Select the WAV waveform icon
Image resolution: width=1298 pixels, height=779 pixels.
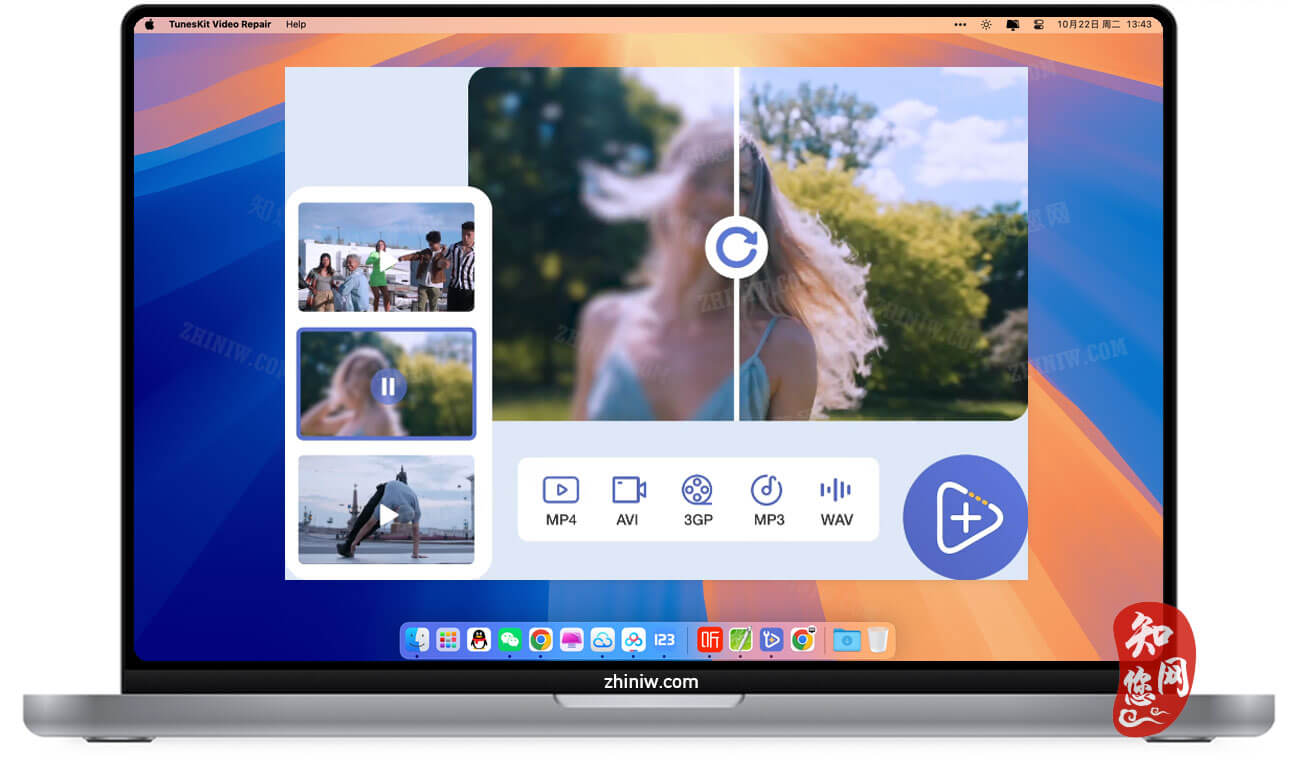[x=835, y=490]
